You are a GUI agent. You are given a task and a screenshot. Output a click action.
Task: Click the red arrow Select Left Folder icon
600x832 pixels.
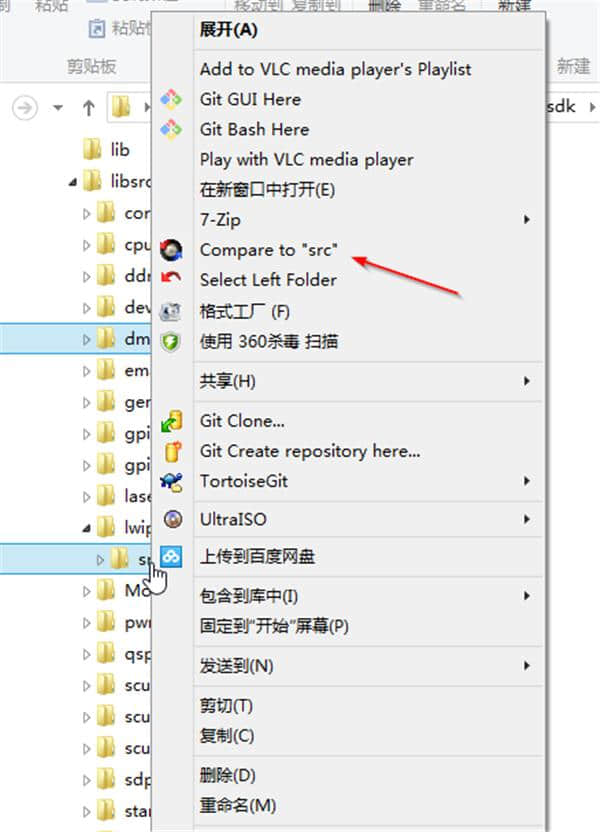click(x=171, y=278)
